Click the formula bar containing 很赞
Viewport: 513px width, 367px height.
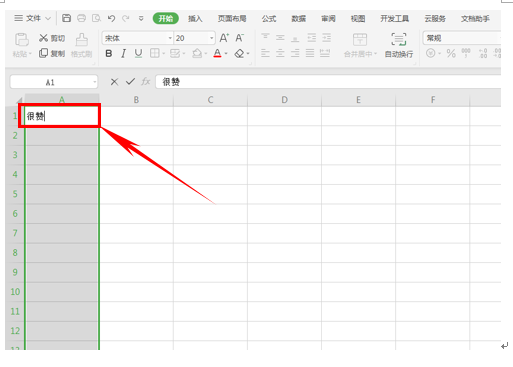pyautogui.click(x=328, y=82)
